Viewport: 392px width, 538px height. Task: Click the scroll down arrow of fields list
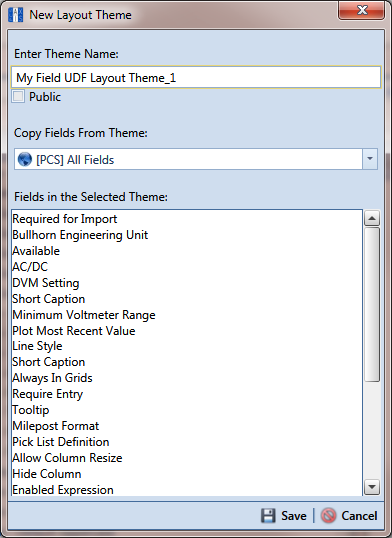pos(372,487)
